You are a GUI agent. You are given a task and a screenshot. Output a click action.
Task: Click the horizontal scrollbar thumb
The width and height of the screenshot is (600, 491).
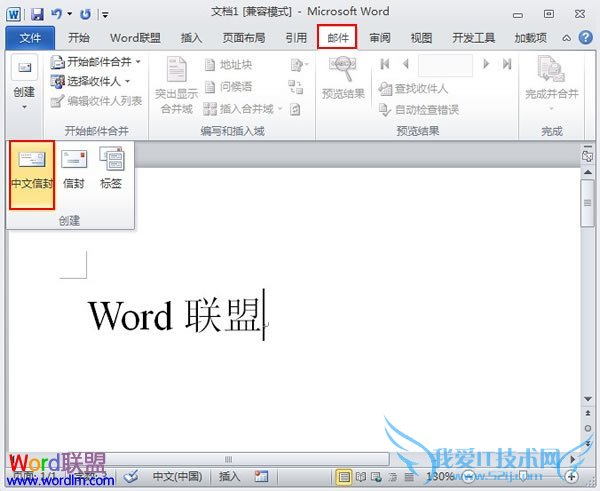coord(228,459)
